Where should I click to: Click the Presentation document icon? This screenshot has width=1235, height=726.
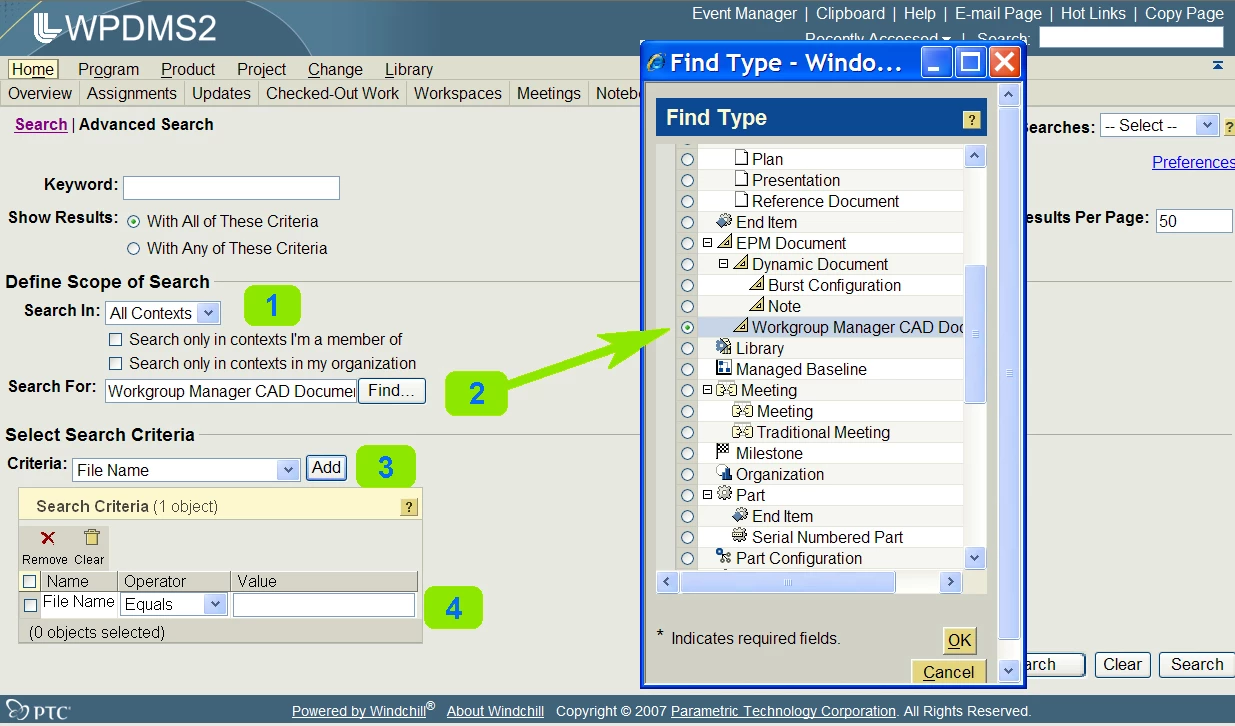pyautogui.click(x=742, y=179)
